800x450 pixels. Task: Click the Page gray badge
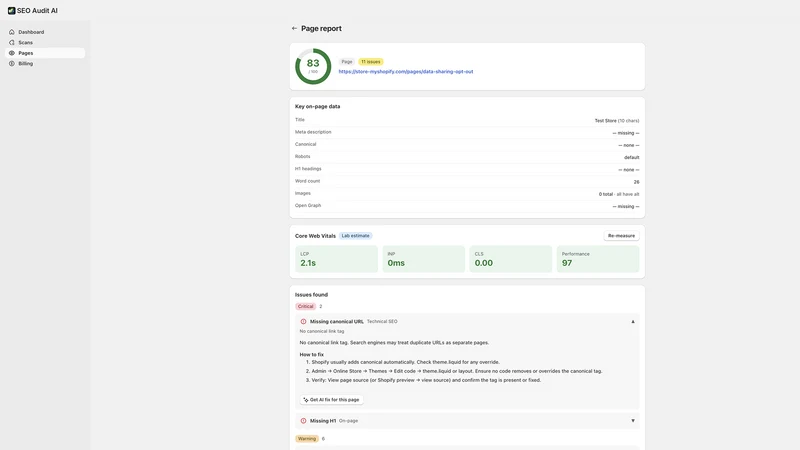pyautogui.click(x=347, y=62)
